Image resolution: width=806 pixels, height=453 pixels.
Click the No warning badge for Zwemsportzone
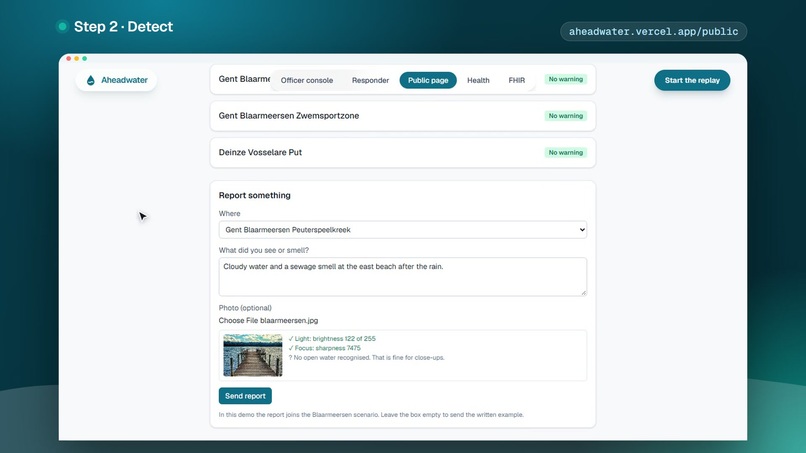(565, 116)
